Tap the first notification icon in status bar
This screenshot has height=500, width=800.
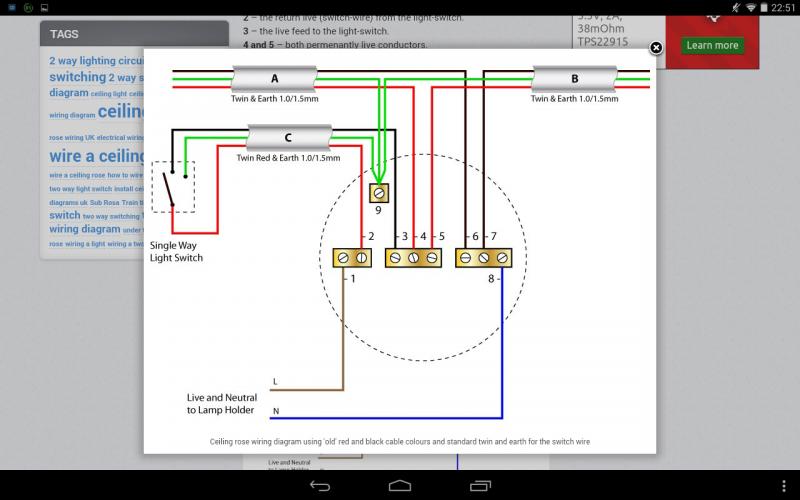point(10,7)
